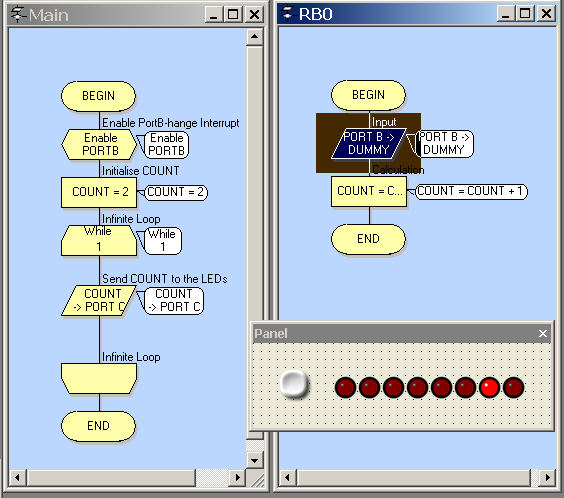Click the COUNT = COUNT + 1 annotation bubble

point(471,191)
